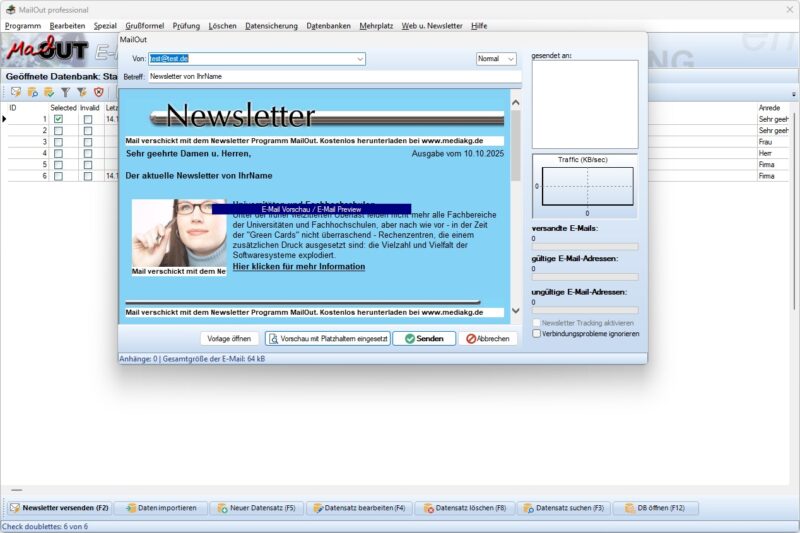The height and width of the screenshot is (533, 800).
Task: Click the gesendet an list box
Action: click(x=585, y=105)
